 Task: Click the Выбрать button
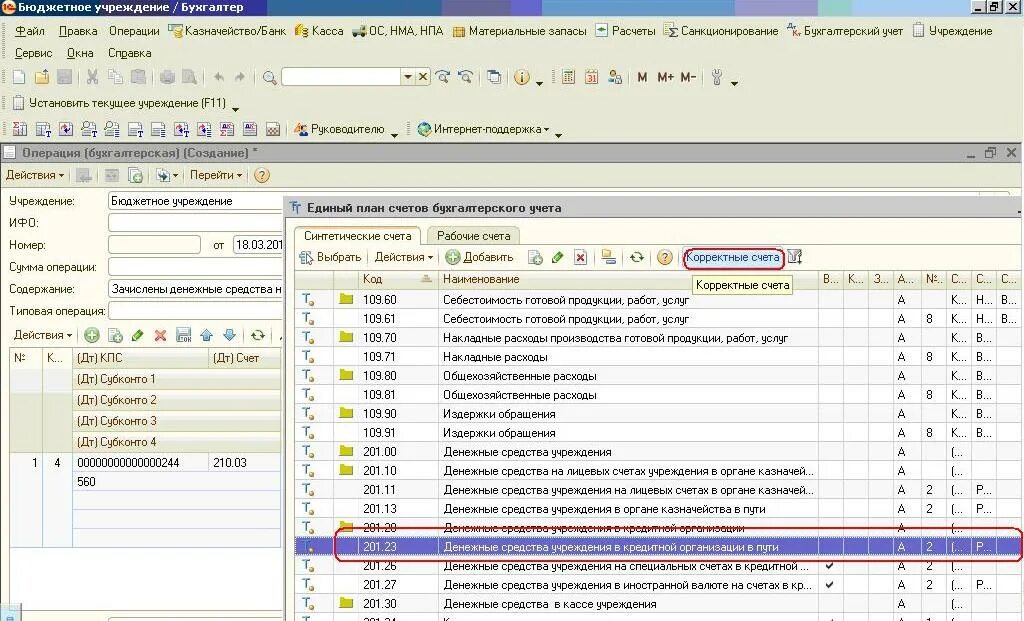tap(330, 257)
